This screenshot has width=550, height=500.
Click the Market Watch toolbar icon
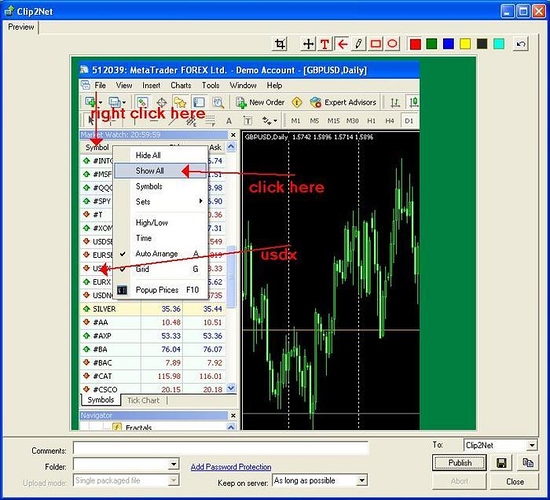click(142, 102)
